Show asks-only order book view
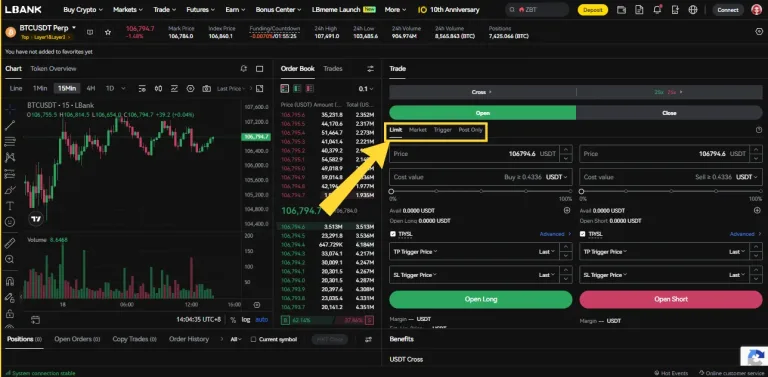This screenshot has height=377, width=768. pyautogui.click(x=310, y=89)
